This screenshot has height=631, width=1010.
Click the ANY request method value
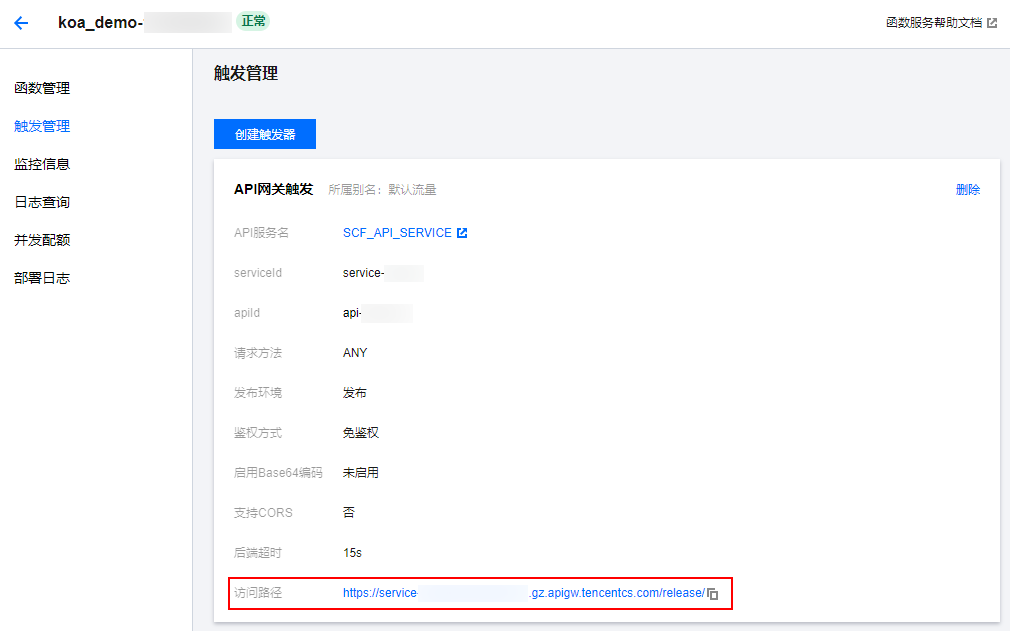pos(355,353)
